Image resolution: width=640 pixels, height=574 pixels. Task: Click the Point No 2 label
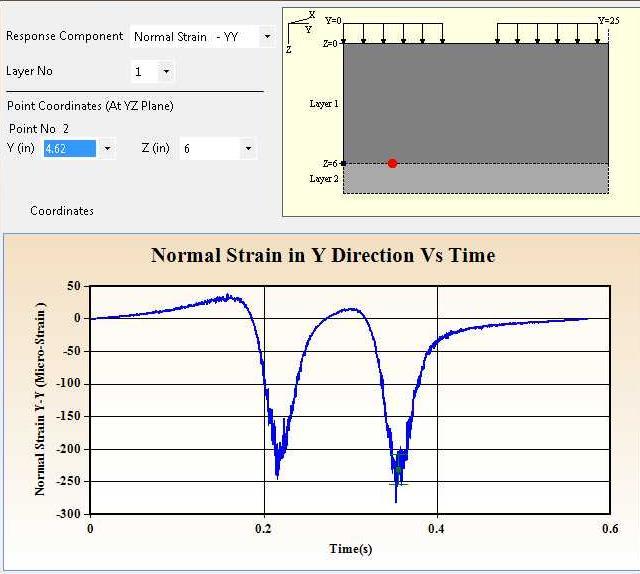click(x=39, y=129)
